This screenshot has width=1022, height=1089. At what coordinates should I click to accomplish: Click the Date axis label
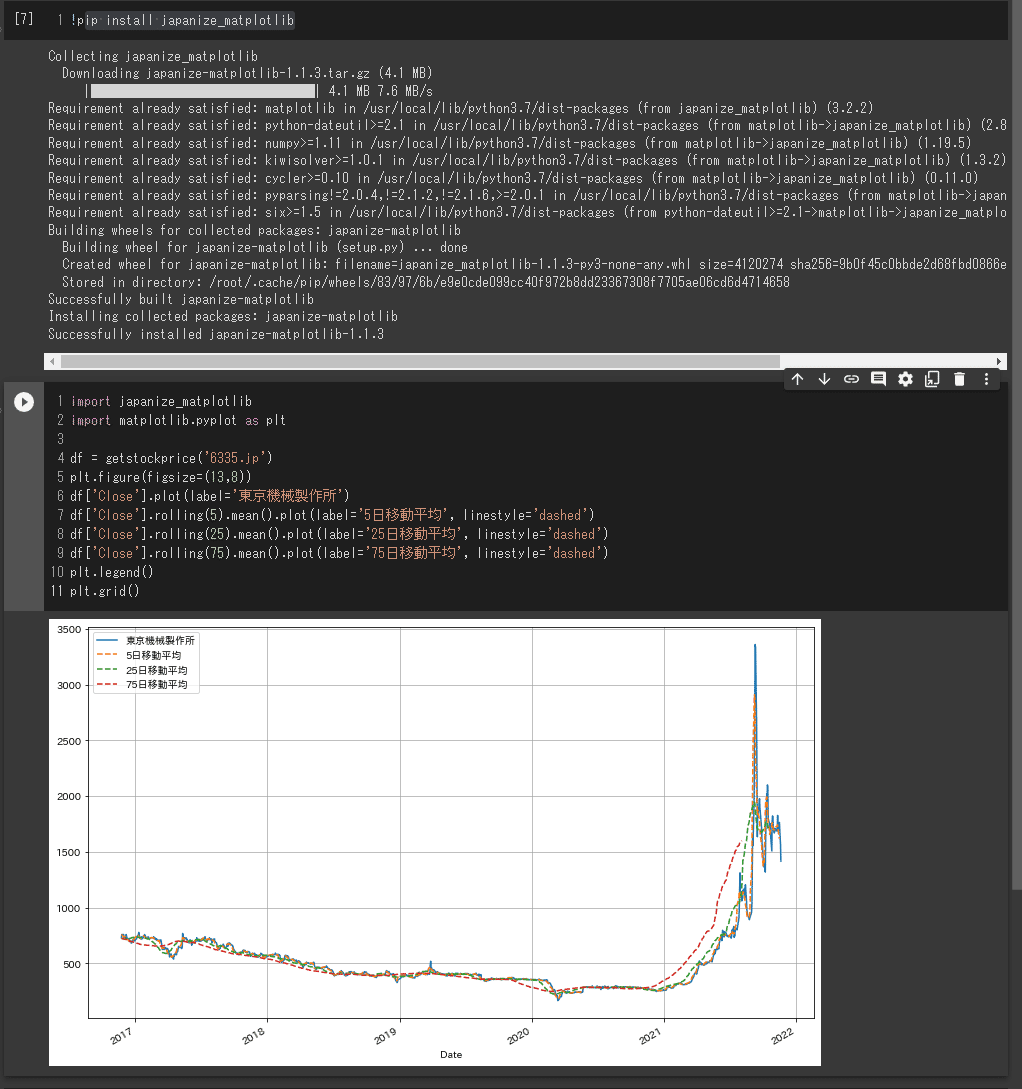click(x=451, y=1054)
